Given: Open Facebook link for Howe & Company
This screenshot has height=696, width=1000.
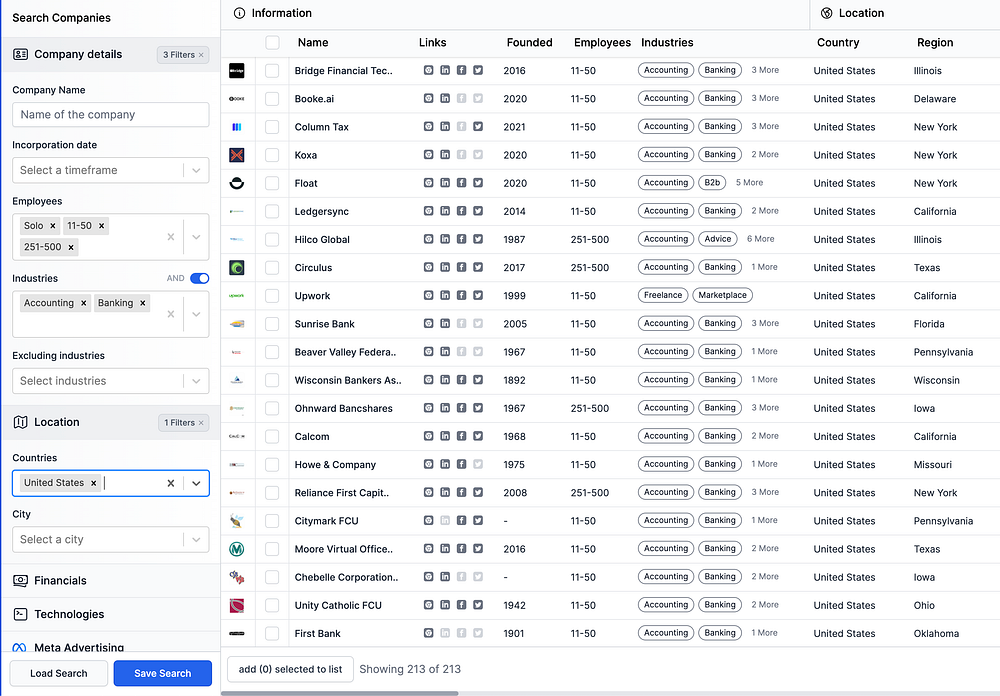Looking at the screenshot, I should pos(461,464).
